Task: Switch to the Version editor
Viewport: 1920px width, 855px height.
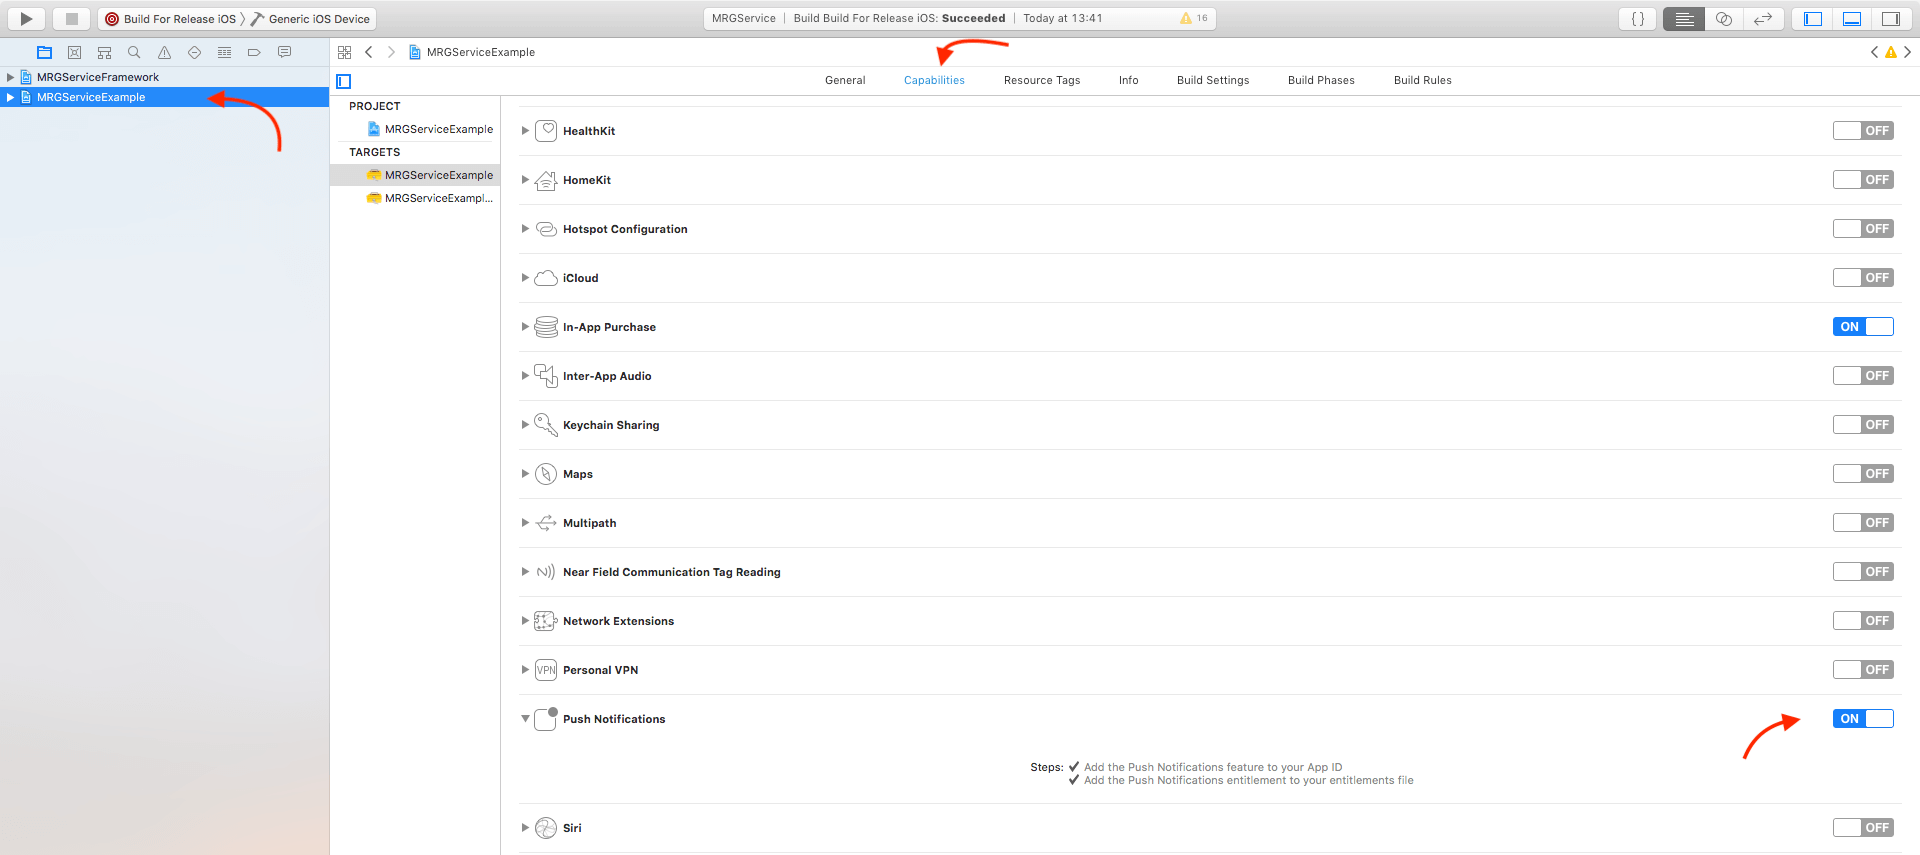Action: (1762, 18)
